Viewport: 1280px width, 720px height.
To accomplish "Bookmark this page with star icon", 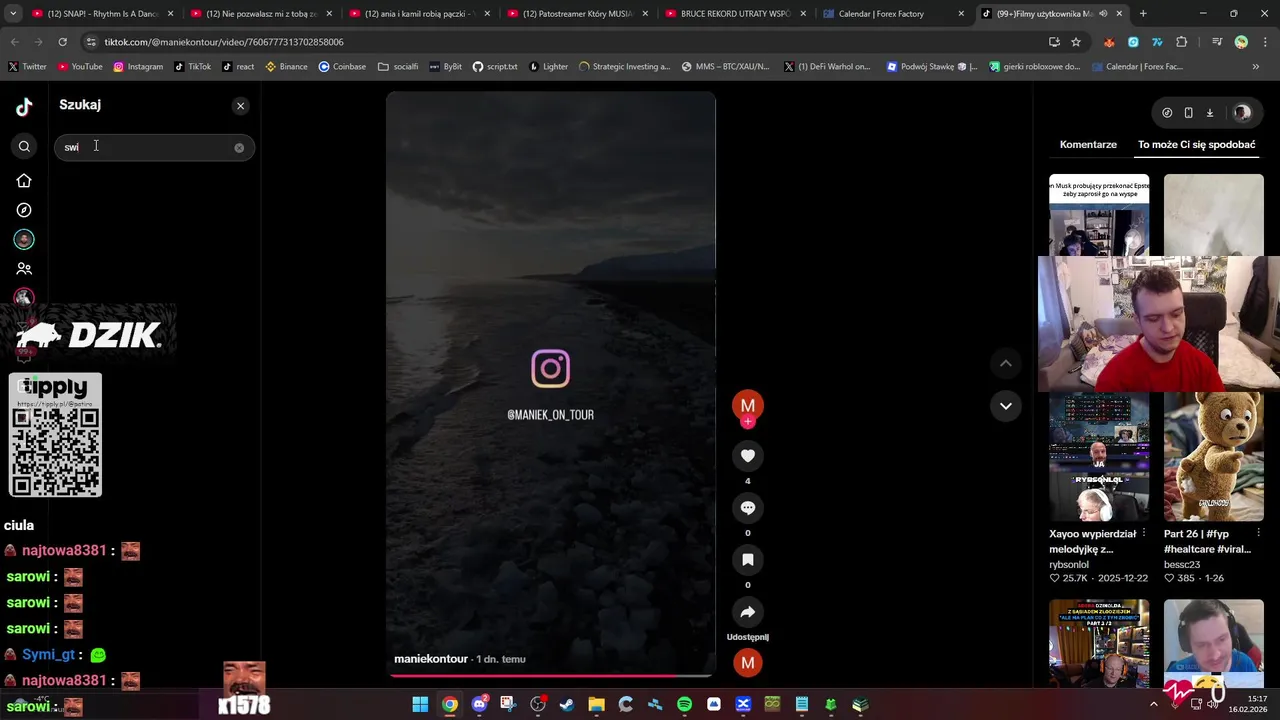I will (1076, 42).
